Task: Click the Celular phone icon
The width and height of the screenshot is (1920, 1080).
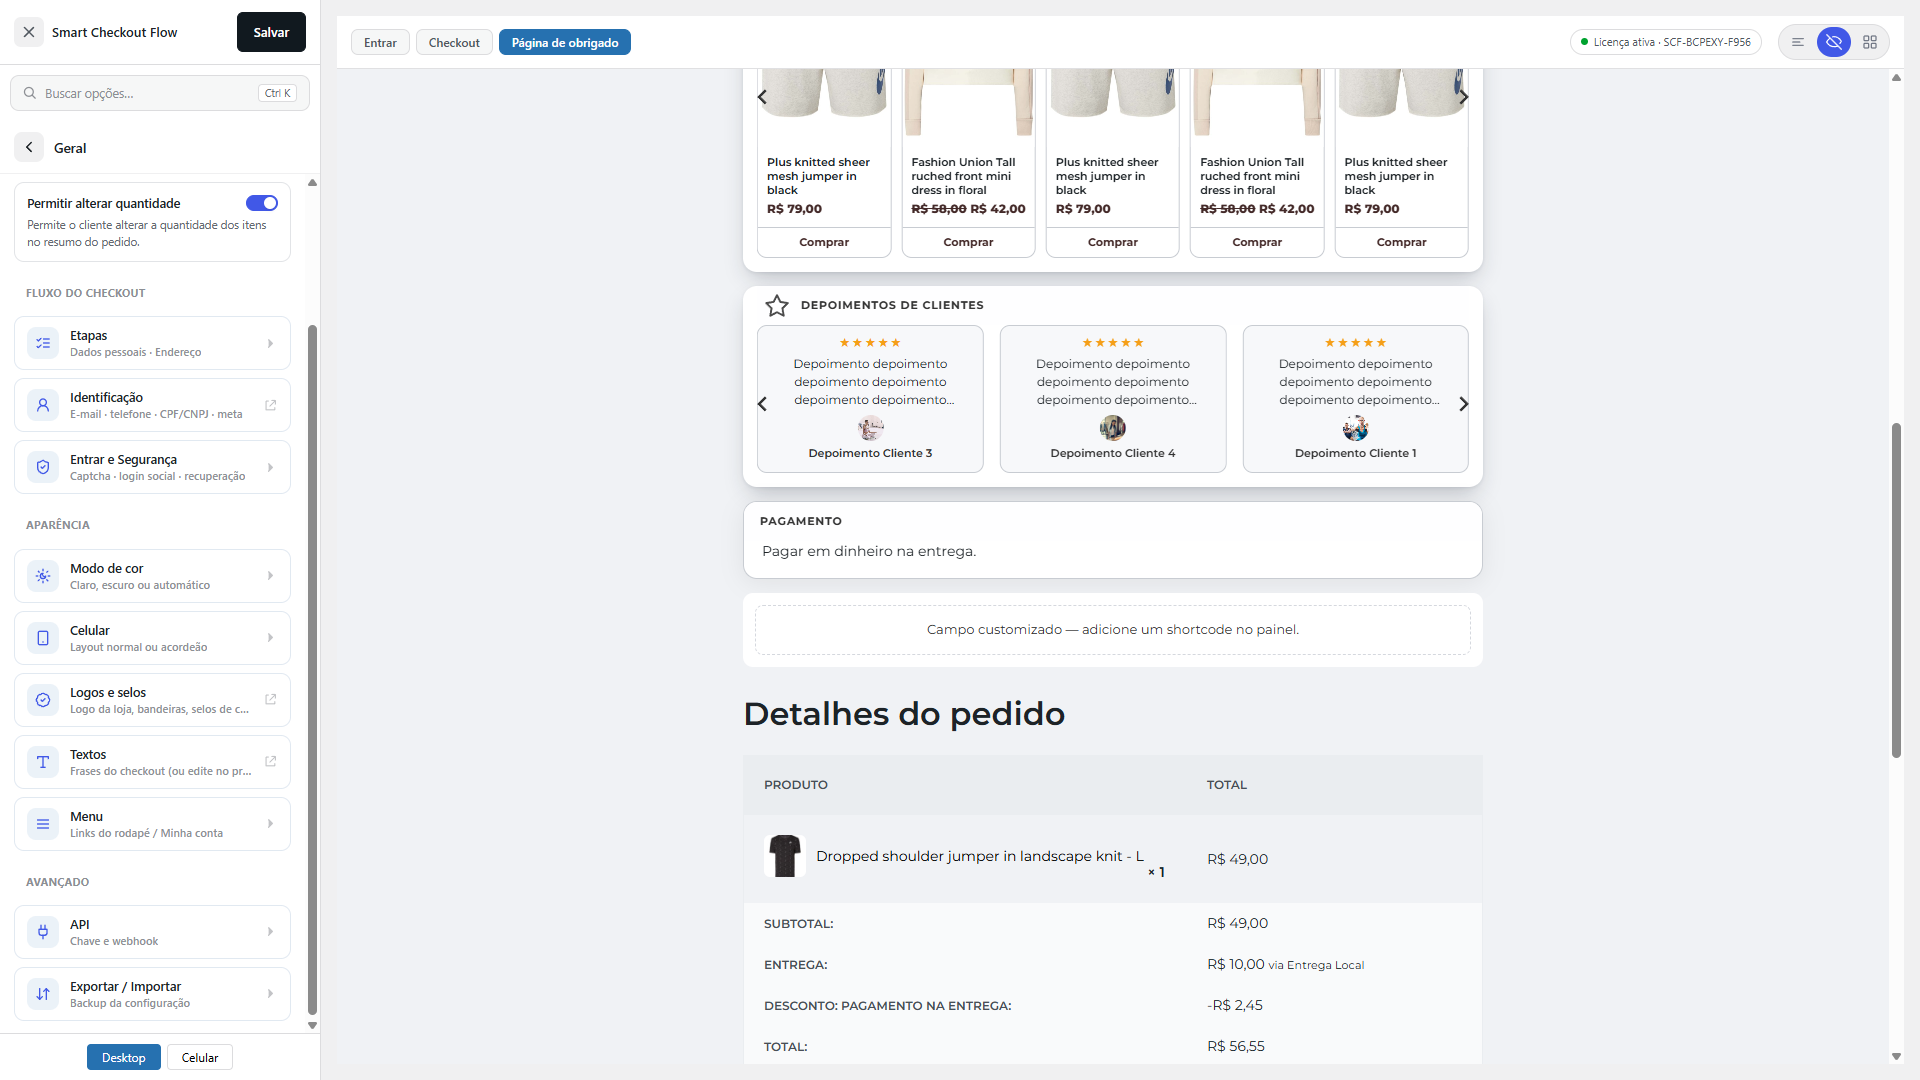Action: [x=43, y=638]
